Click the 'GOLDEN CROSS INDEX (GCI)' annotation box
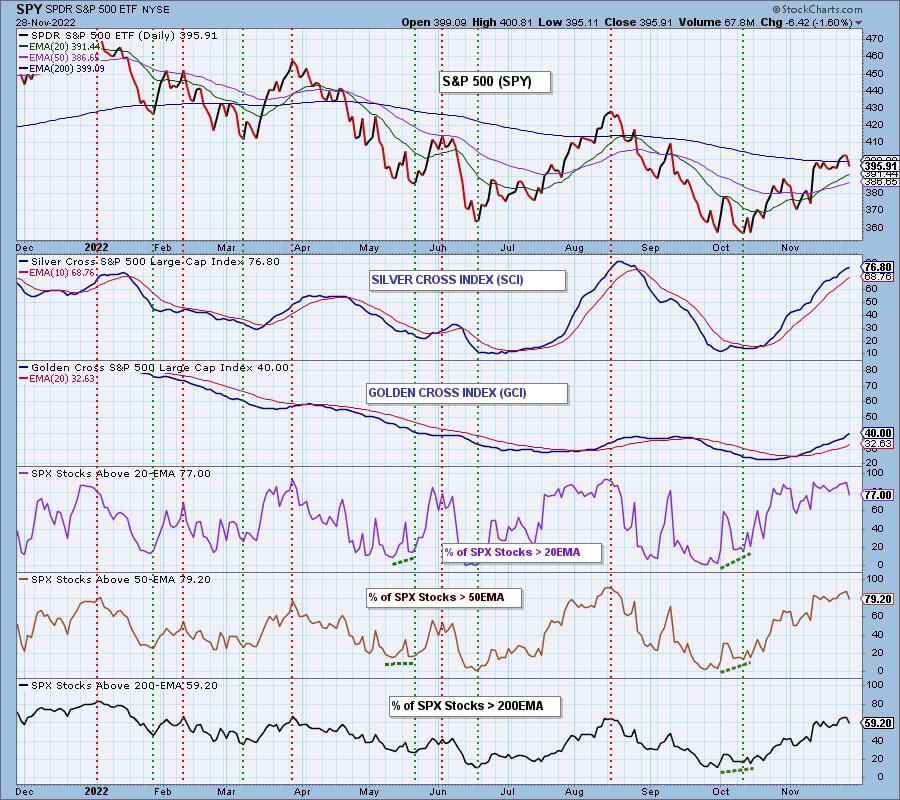Screen dimensions: 900x800 click(x=468, y=393)
